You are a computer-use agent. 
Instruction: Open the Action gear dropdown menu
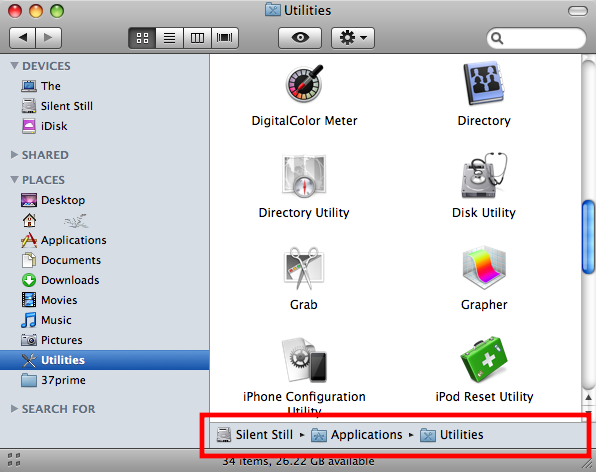coord(353,38)
